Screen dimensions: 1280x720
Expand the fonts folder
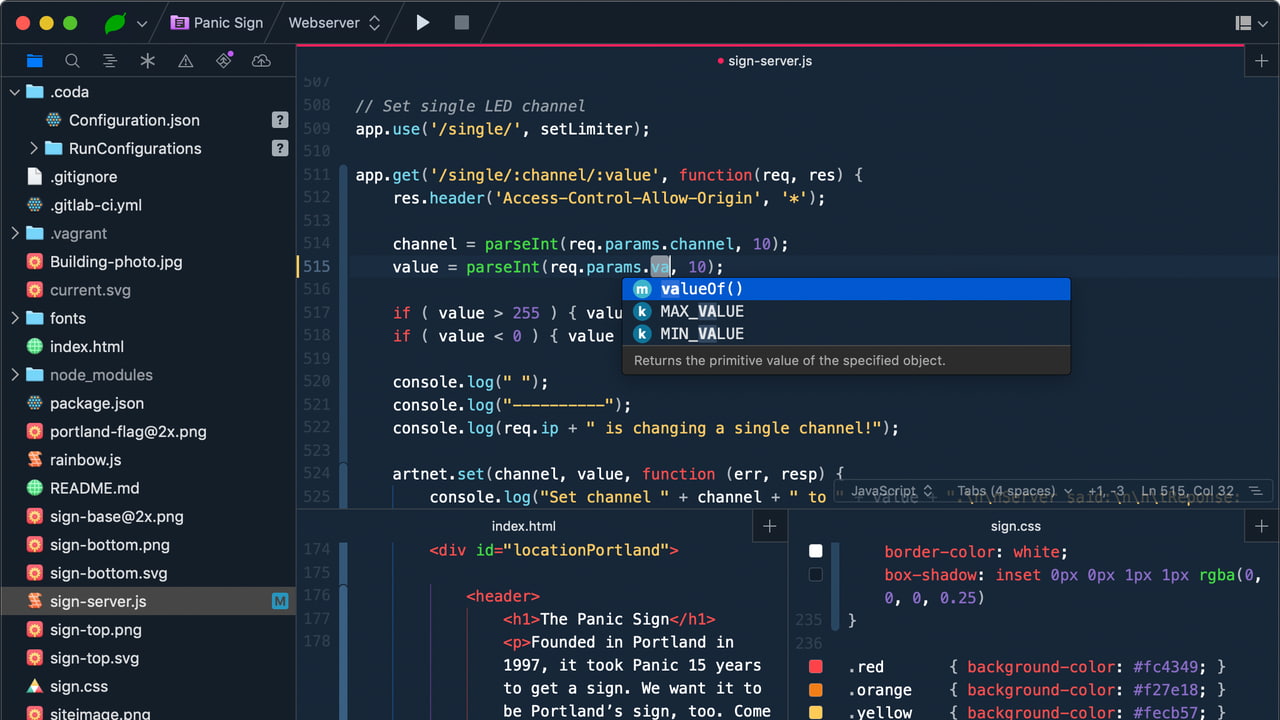click(14, 318)
